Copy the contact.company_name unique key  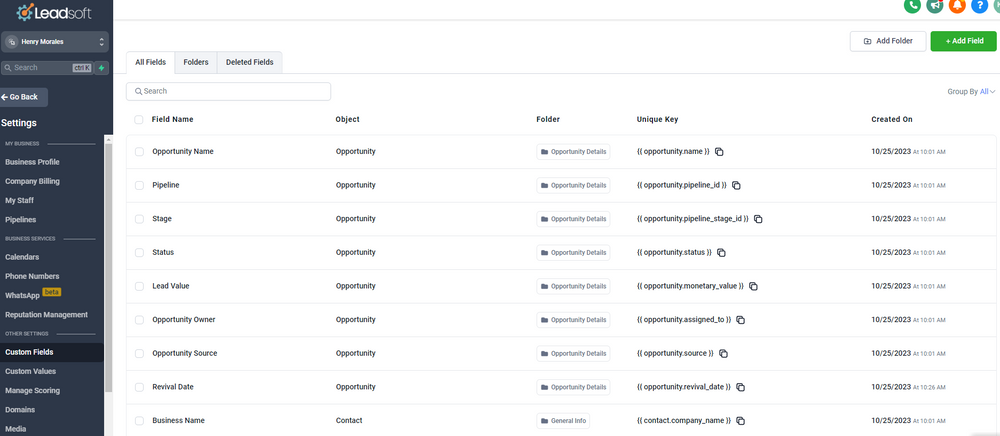pyautogui.click(x=741, y=421)
